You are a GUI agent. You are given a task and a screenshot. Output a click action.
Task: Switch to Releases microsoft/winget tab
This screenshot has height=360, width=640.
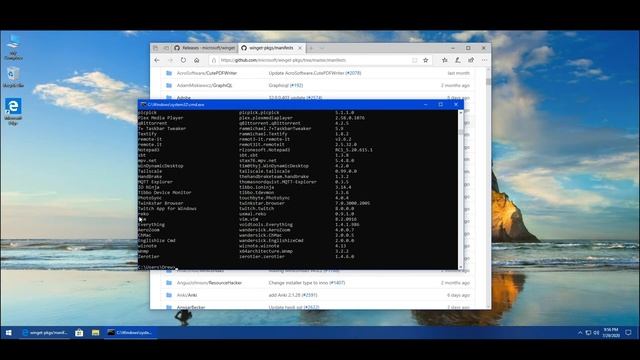click(205, 48)
